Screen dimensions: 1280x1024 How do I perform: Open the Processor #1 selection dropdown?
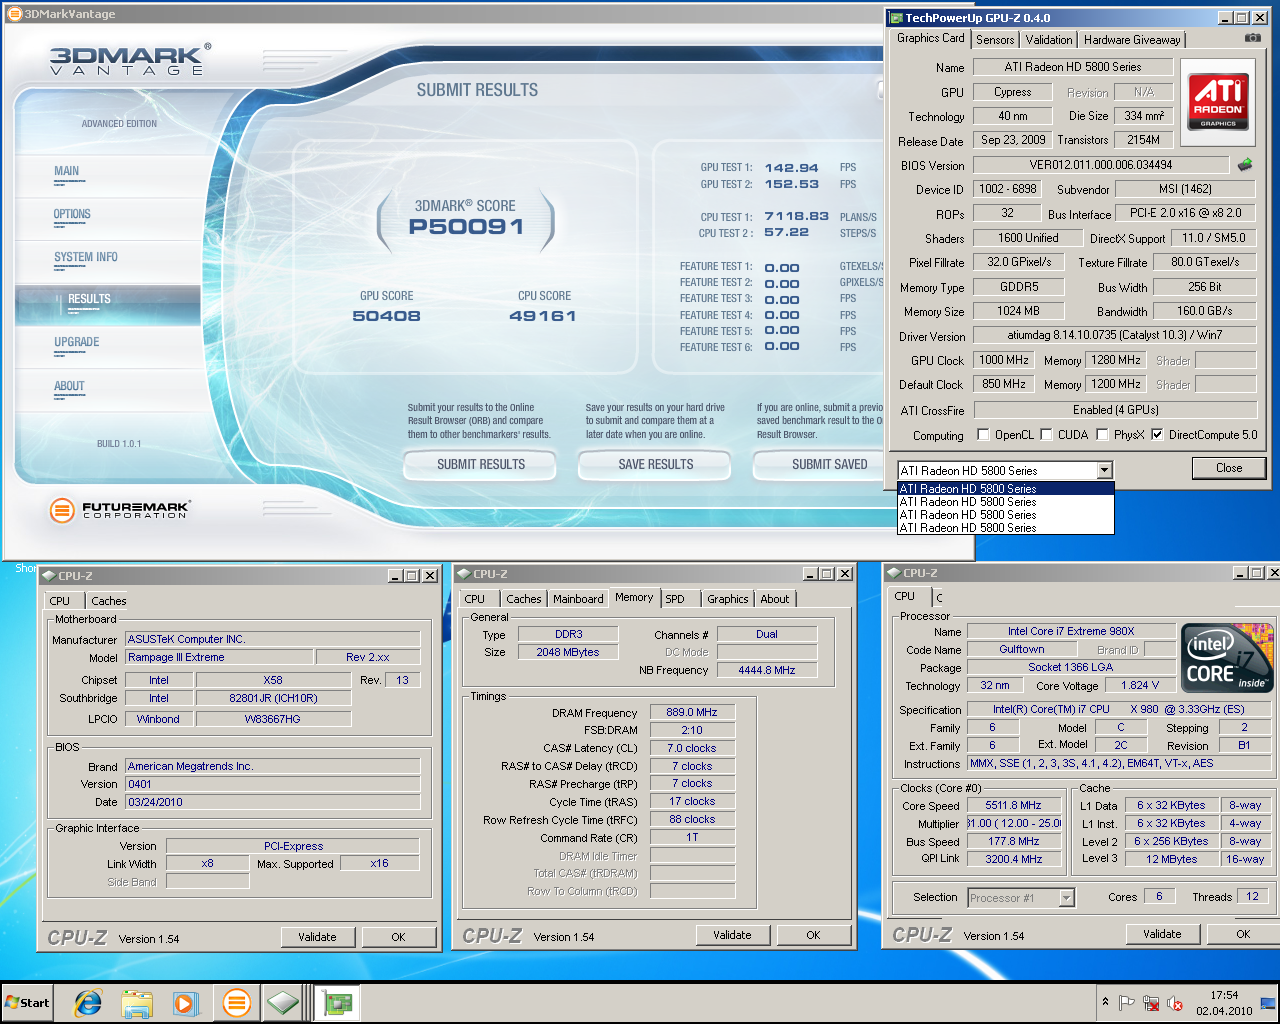pyautogui.click(x=1066, y=898)
